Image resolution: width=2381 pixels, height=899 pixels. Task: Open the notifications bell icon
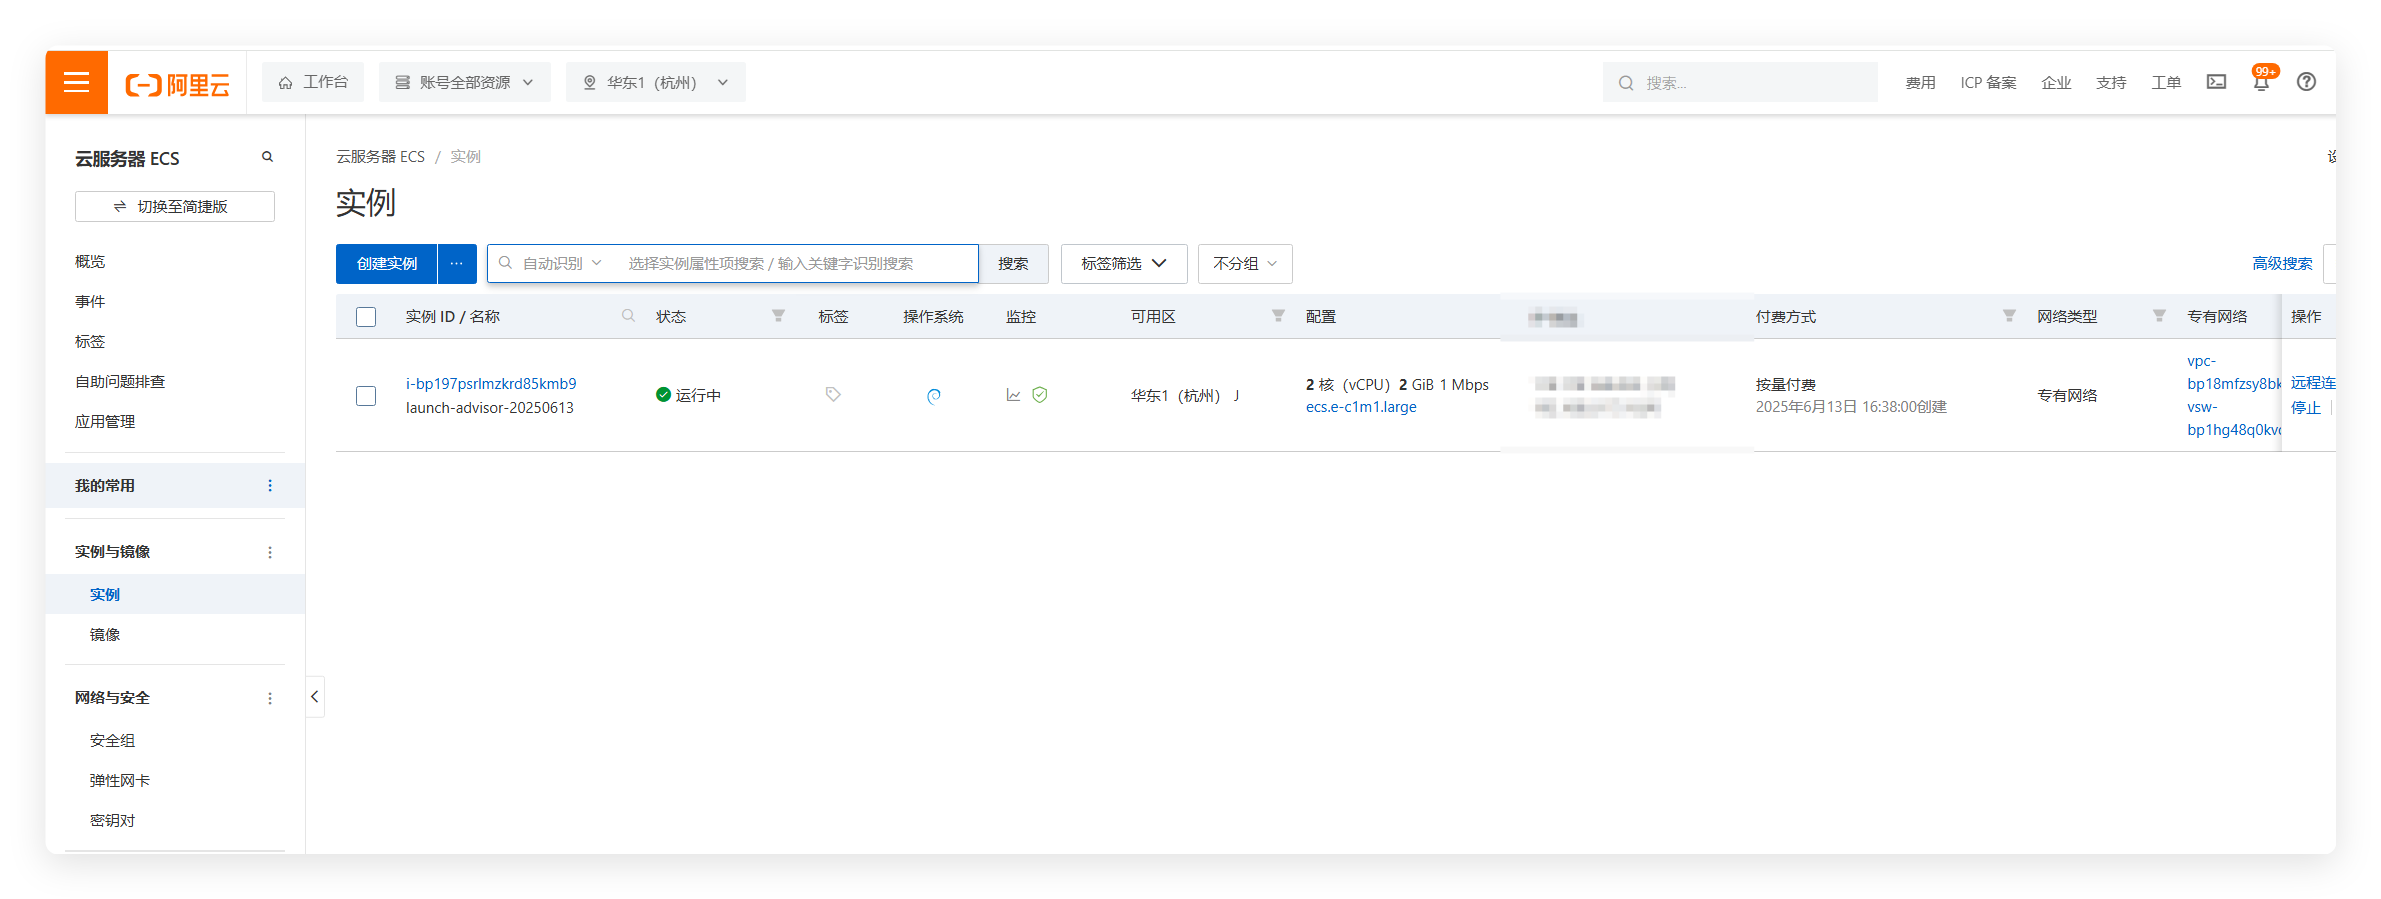coord(2261,83)
